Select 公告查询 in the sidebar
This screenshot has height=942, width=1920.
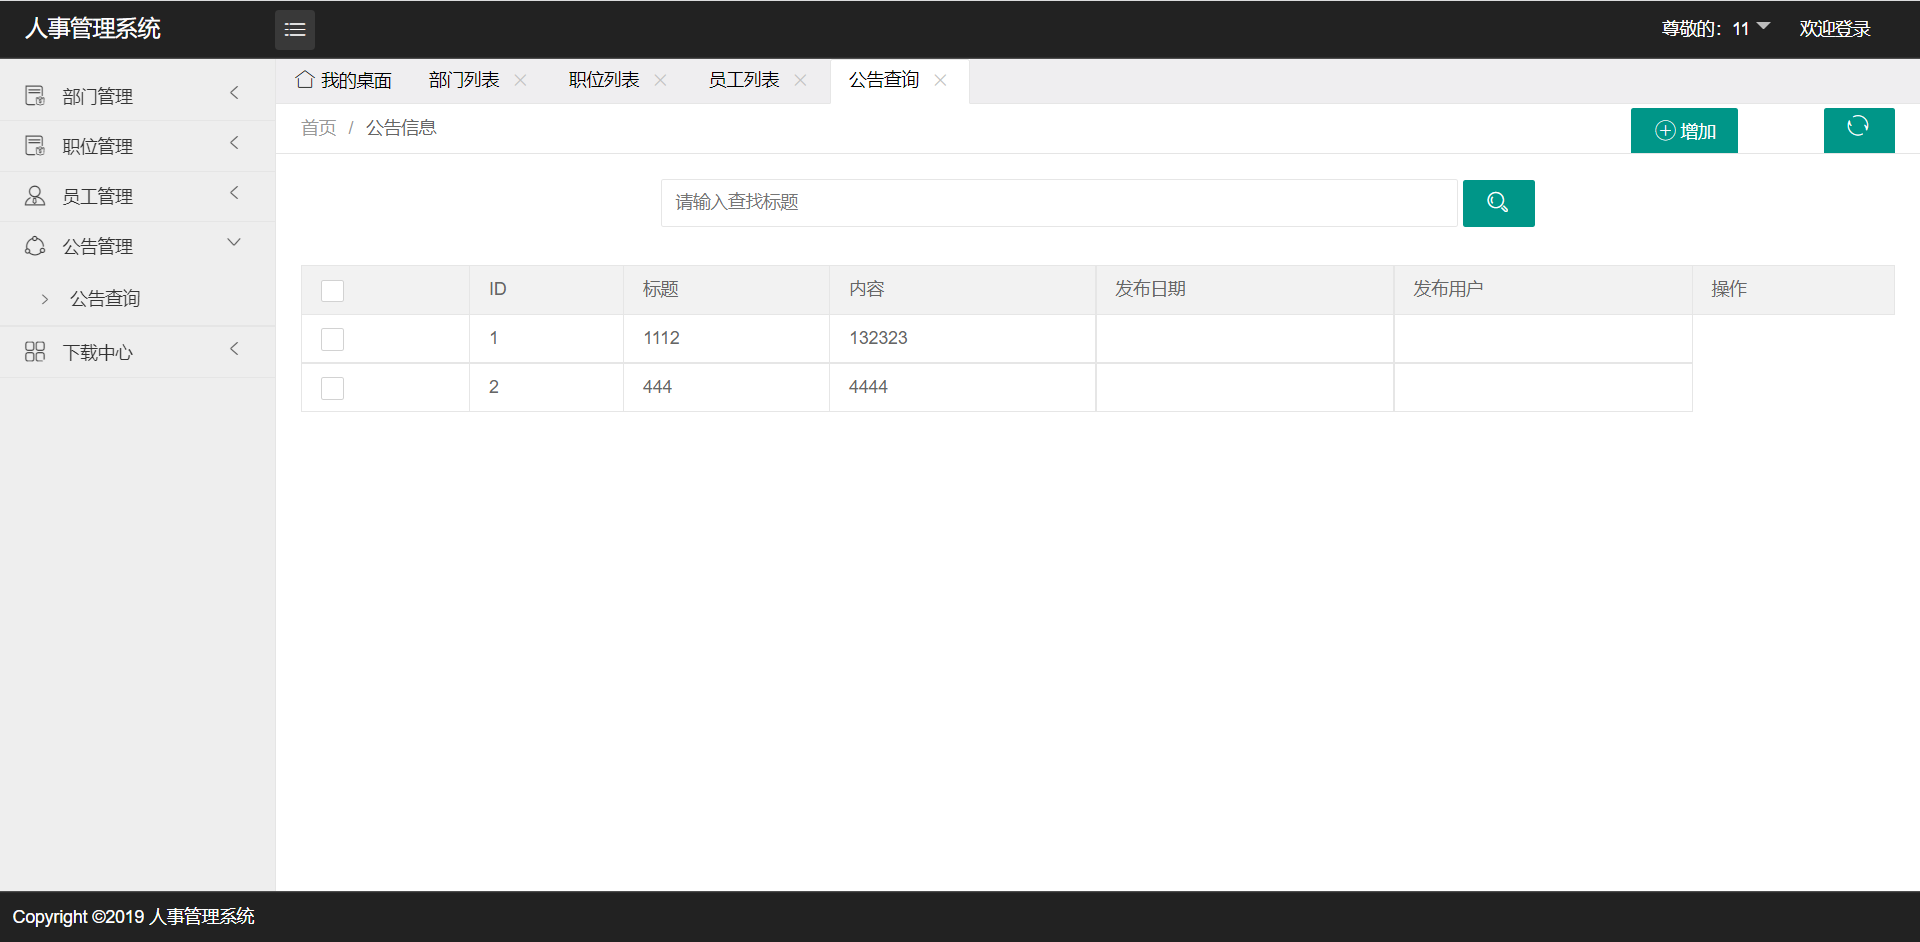coord(105,298)
